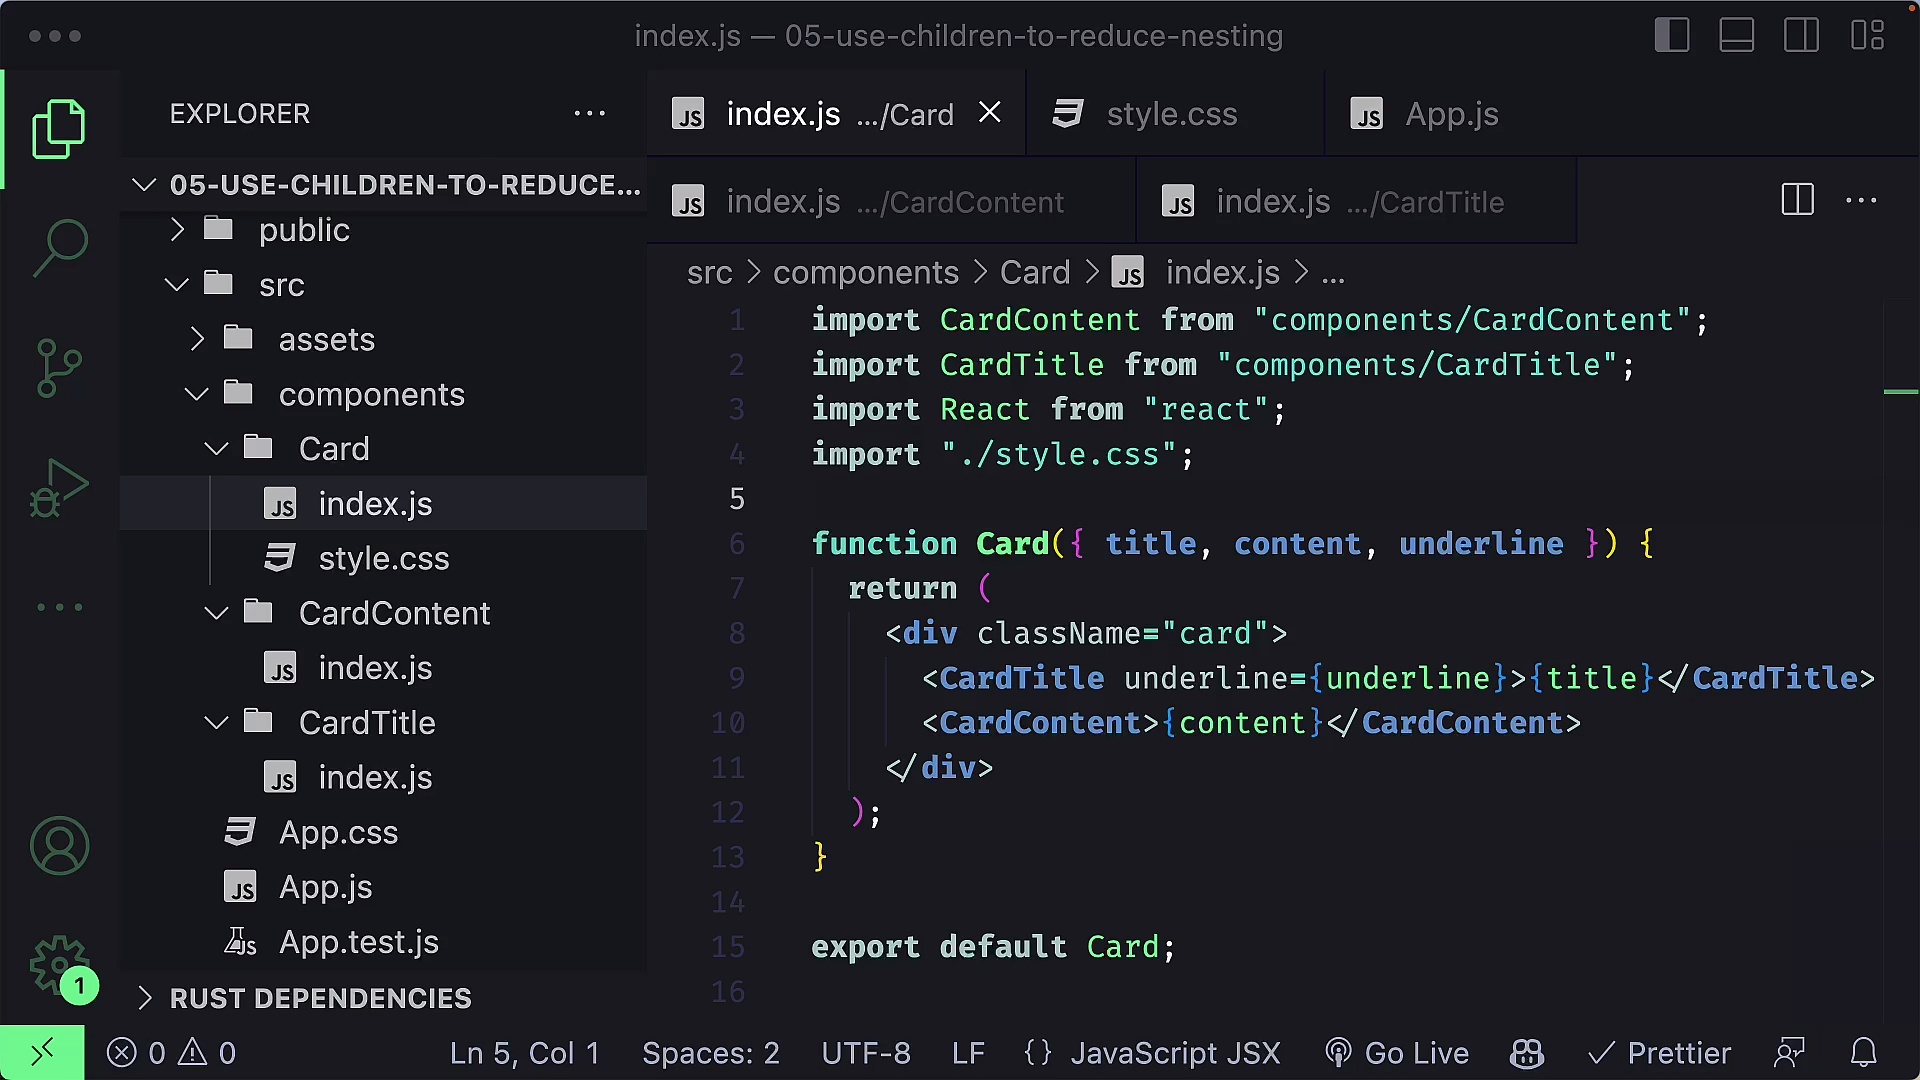Toggle the primary side bar layout icon
Image resolution: width=1920 pixels, height=1080 pixels.
pos(1672,36)
